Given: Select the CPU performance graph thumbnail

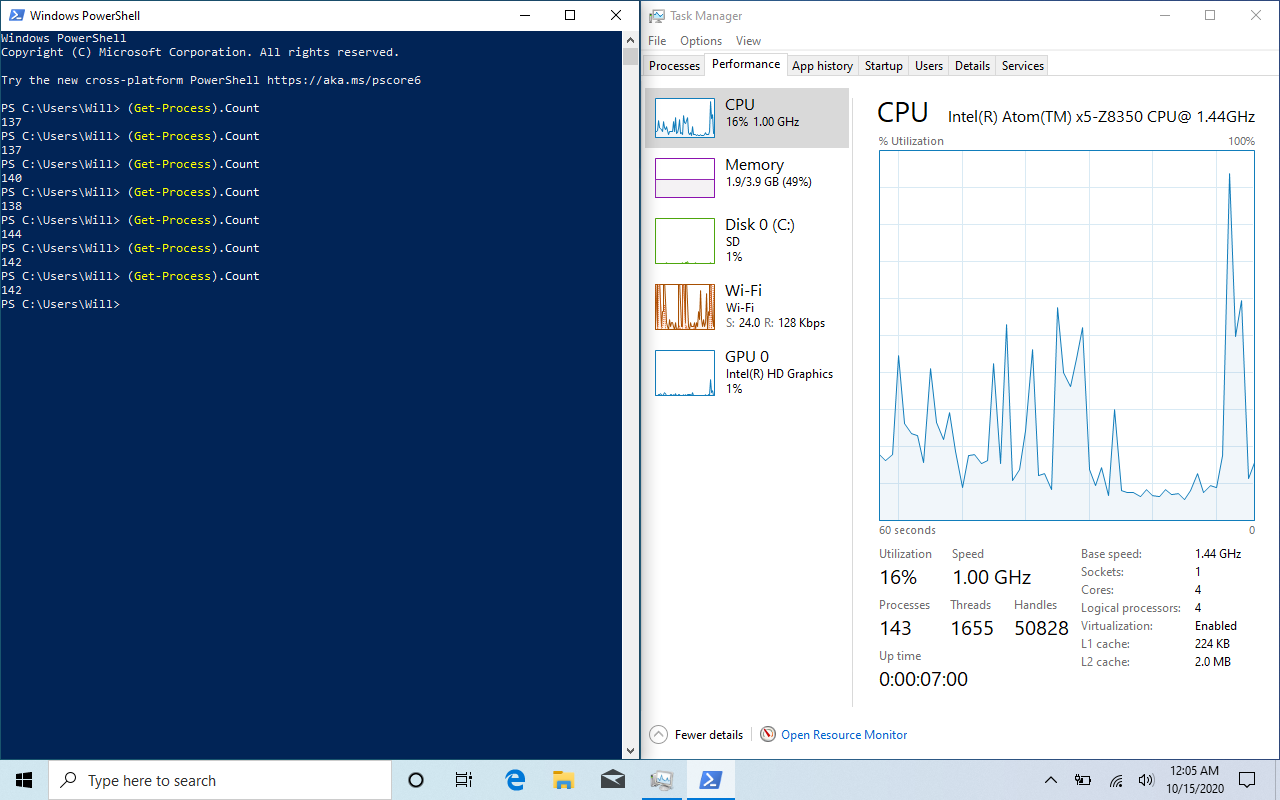Looking at the screenshot, I should point(685,117).
